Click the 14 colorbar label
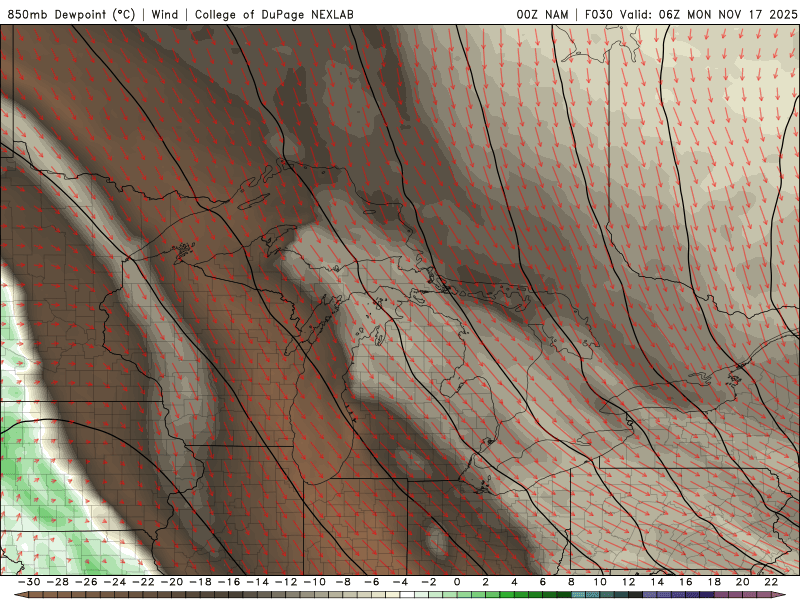This screenshot has height=600, width=800. coord(657,582)
